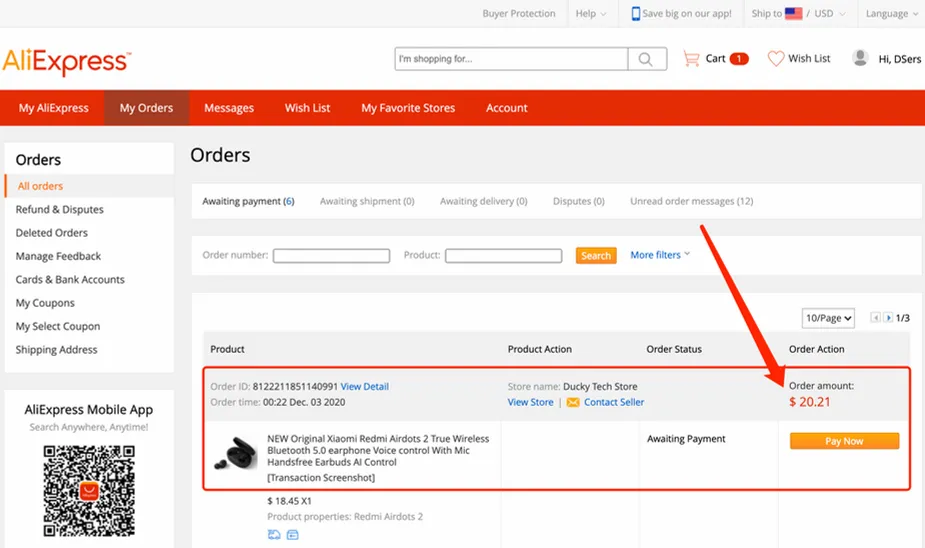Open the 10/Page results dropdown
Viewport: 925px width, 548px height.
point(828,318)
